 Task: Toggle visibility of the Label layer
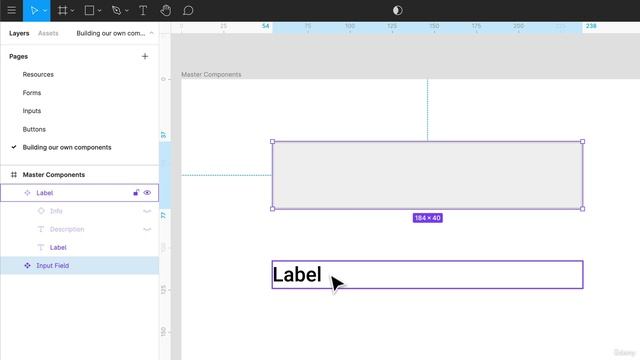coord(147,193)
